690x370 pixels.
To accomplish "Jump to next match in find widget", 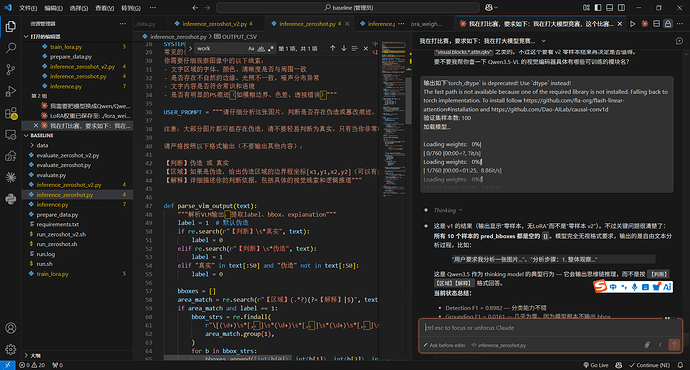I will pyautogui.click(x=344, y=48).
